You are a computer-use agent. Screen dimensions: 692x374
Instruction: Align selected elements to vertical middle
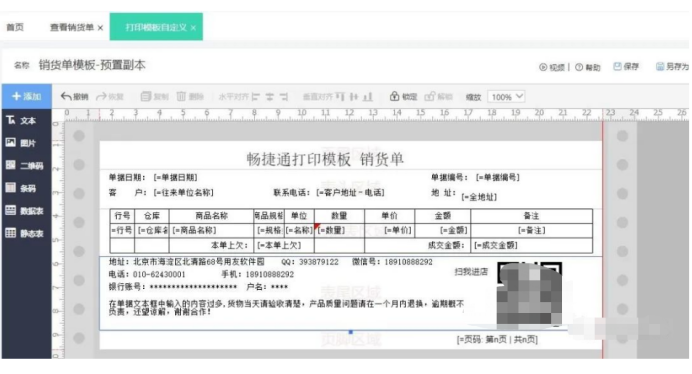[x=354, y=97]
